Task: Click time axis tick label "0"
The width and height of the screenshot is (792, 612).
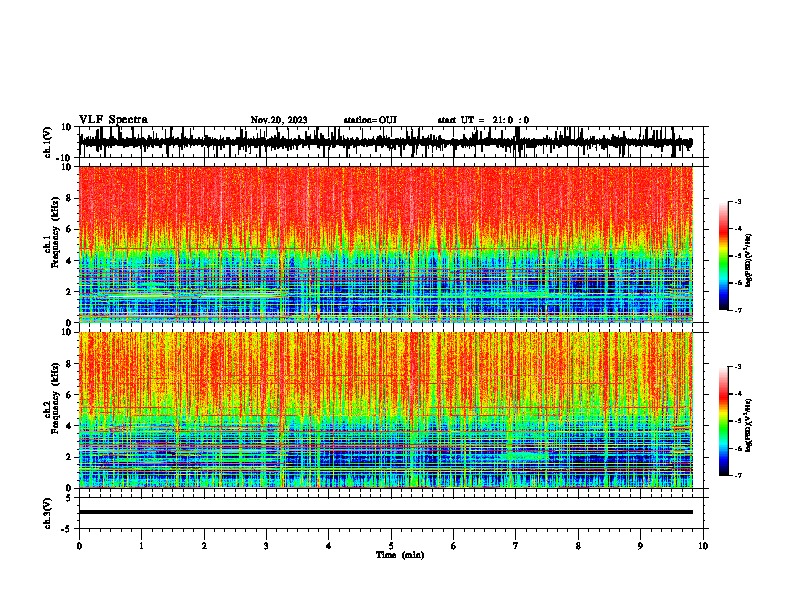Action: click(79, 546)
